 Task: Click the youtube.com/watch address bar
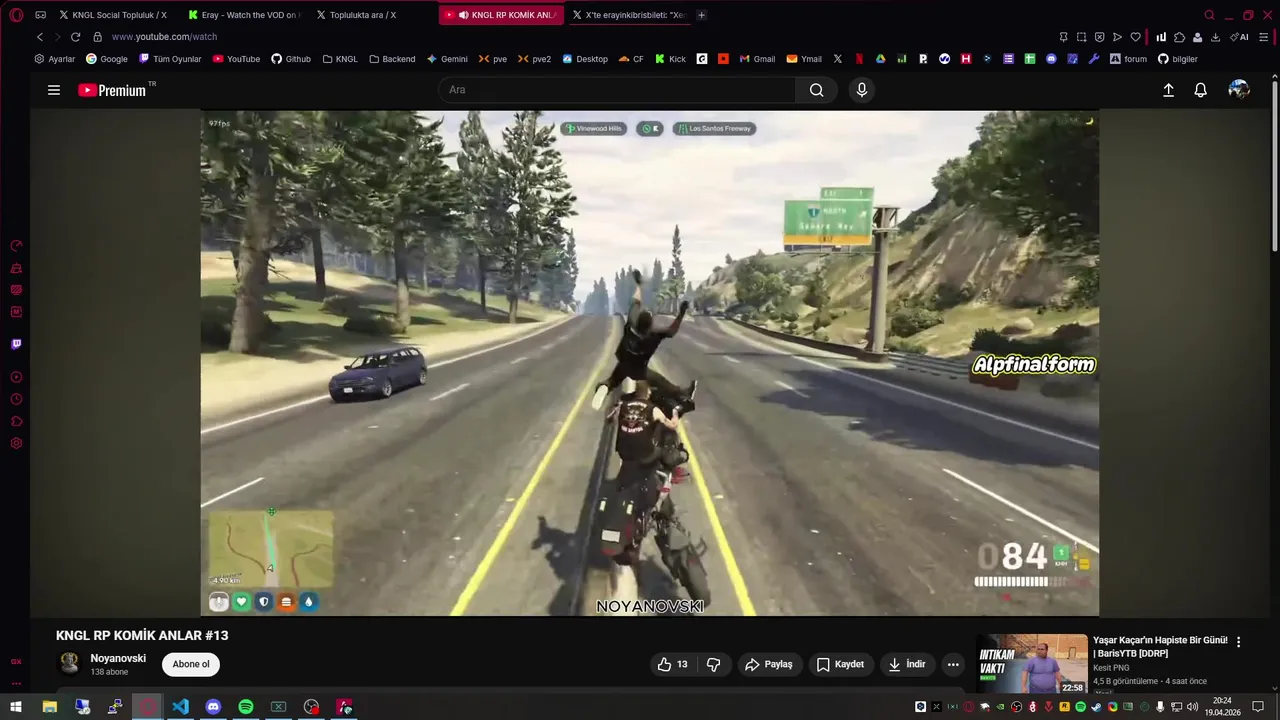point(164,37)
